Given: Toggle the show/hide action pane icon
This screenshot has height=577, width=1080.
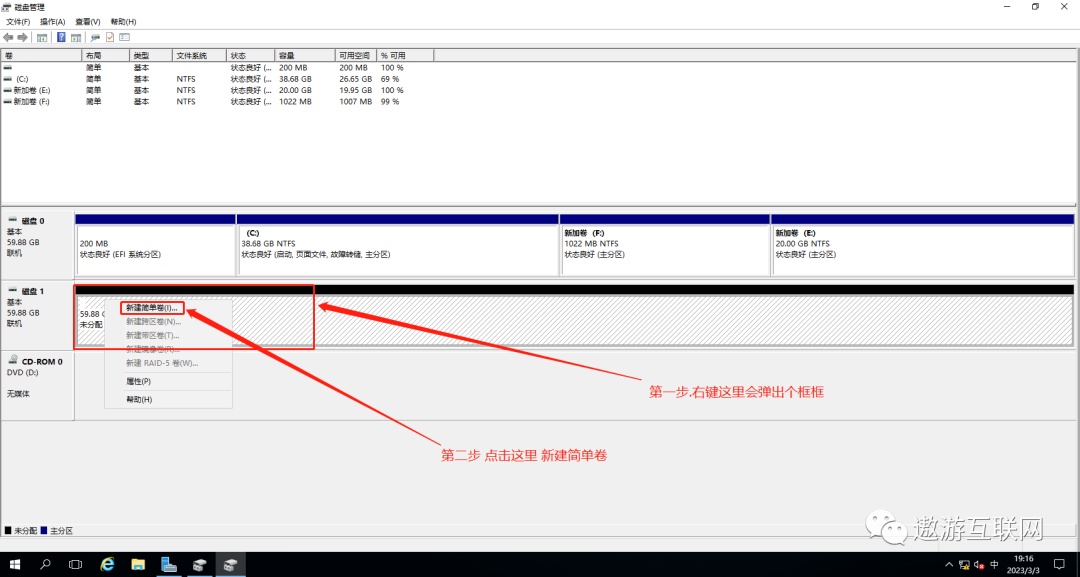Looking at the screenshot, I should pos(76,37).
